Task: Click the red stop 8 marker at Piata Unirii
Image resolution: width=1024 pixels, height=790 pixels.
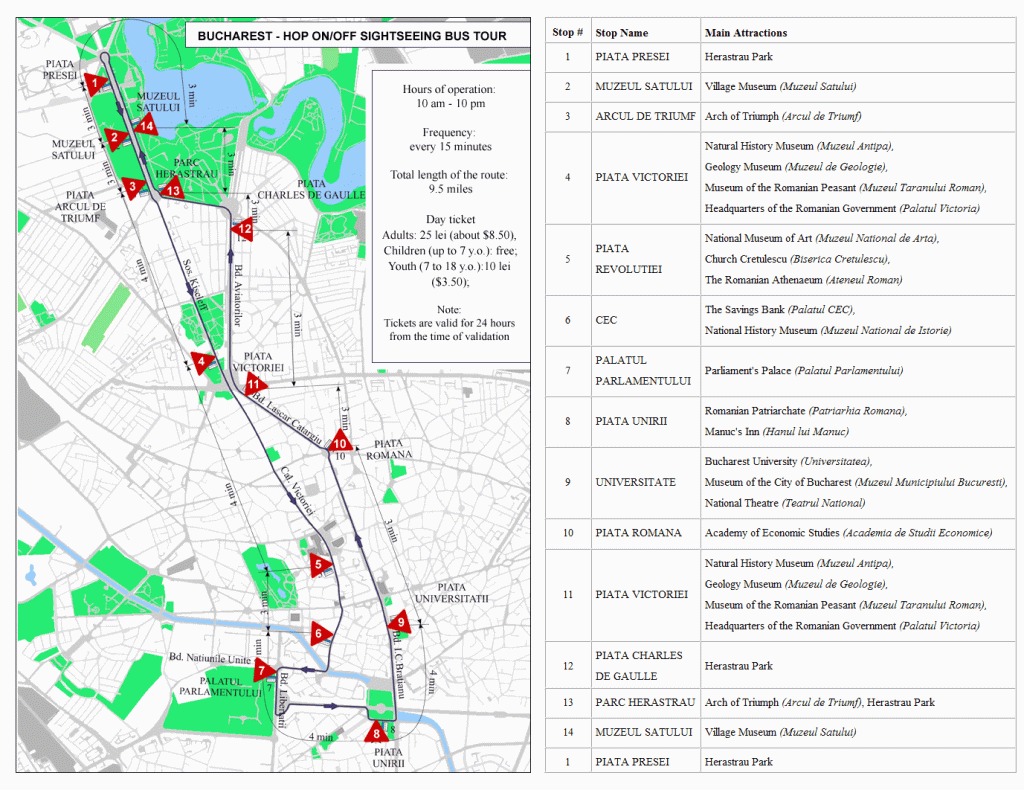Action: (376, 733)
